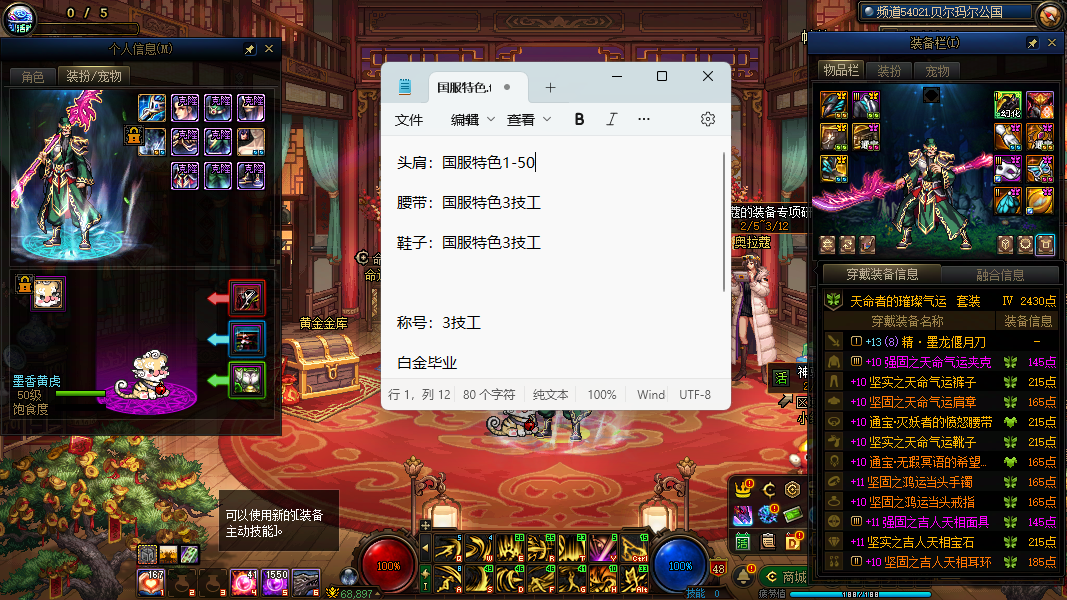The width and height of the screenshot is (1067, 600).
Task: Click the 墨香黄虎 pet portrait icon
Action: [47, 293]
